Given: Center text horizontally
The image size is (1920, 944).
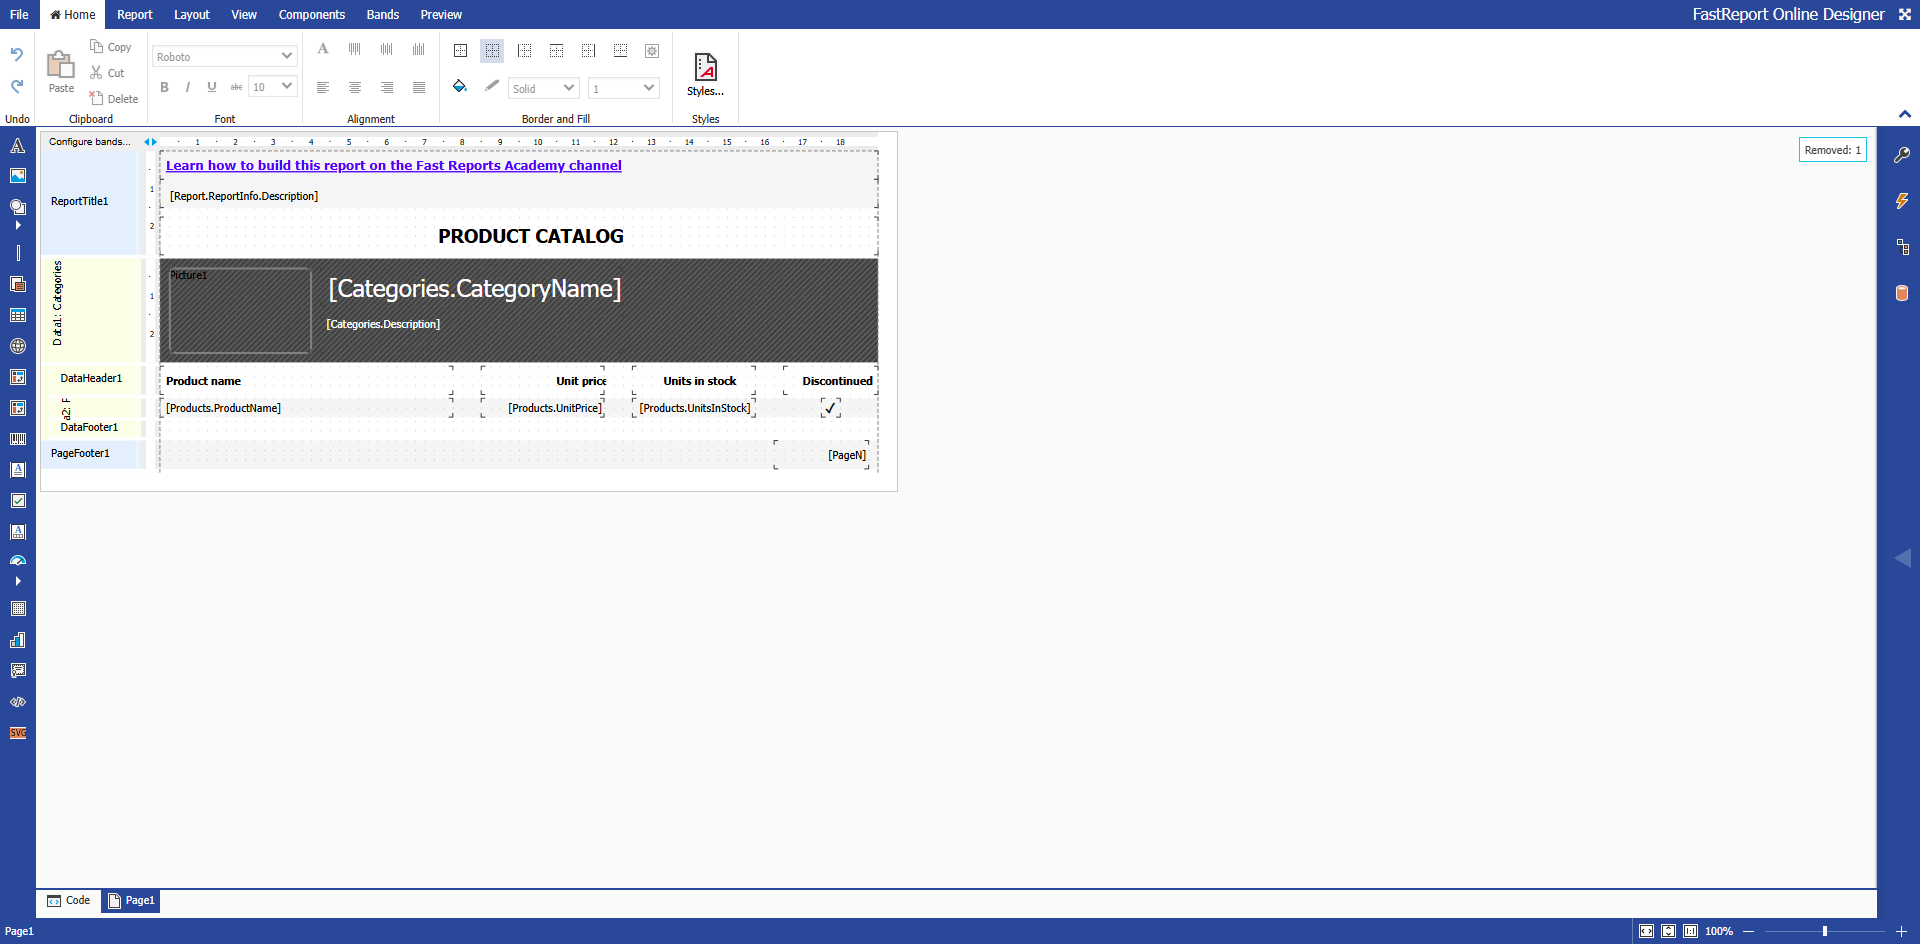Looking at the screenshot, I should point(355,88).
